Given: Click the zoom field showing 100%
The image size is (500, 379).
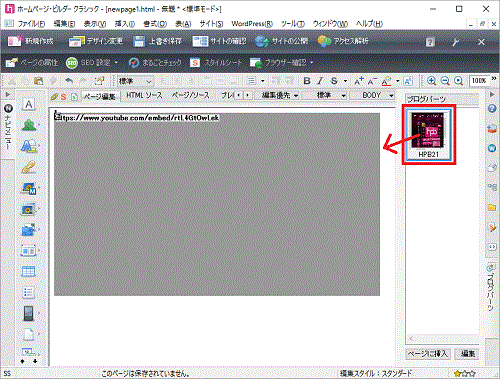Looking at the screenshot, I should [479, 81].
